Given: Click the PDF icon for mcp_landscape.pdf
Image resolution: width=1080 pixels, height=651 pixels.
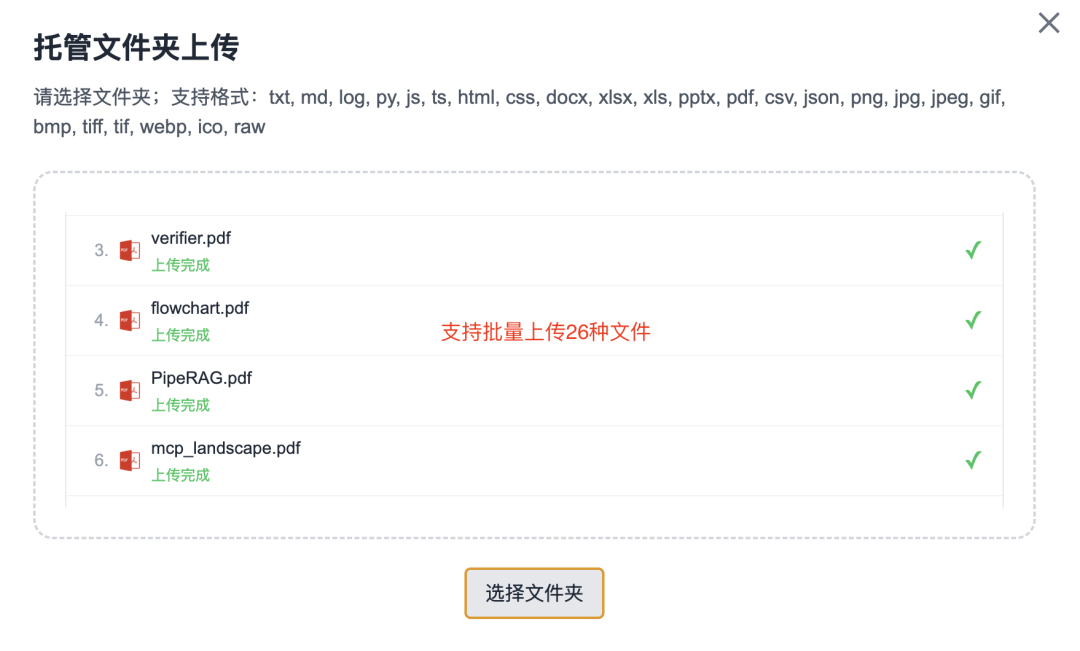Looking at the screenshot, I should click(x=129, y=460).
